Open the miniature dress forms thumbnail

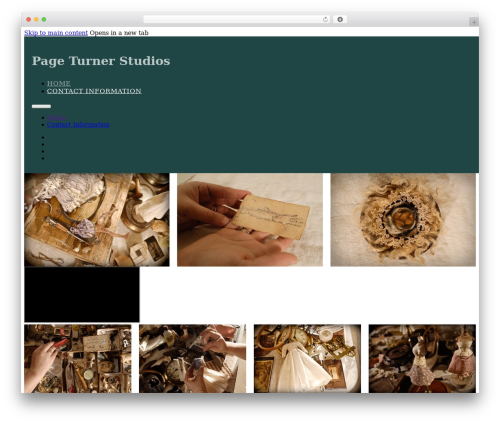click(x=422, y=358)
